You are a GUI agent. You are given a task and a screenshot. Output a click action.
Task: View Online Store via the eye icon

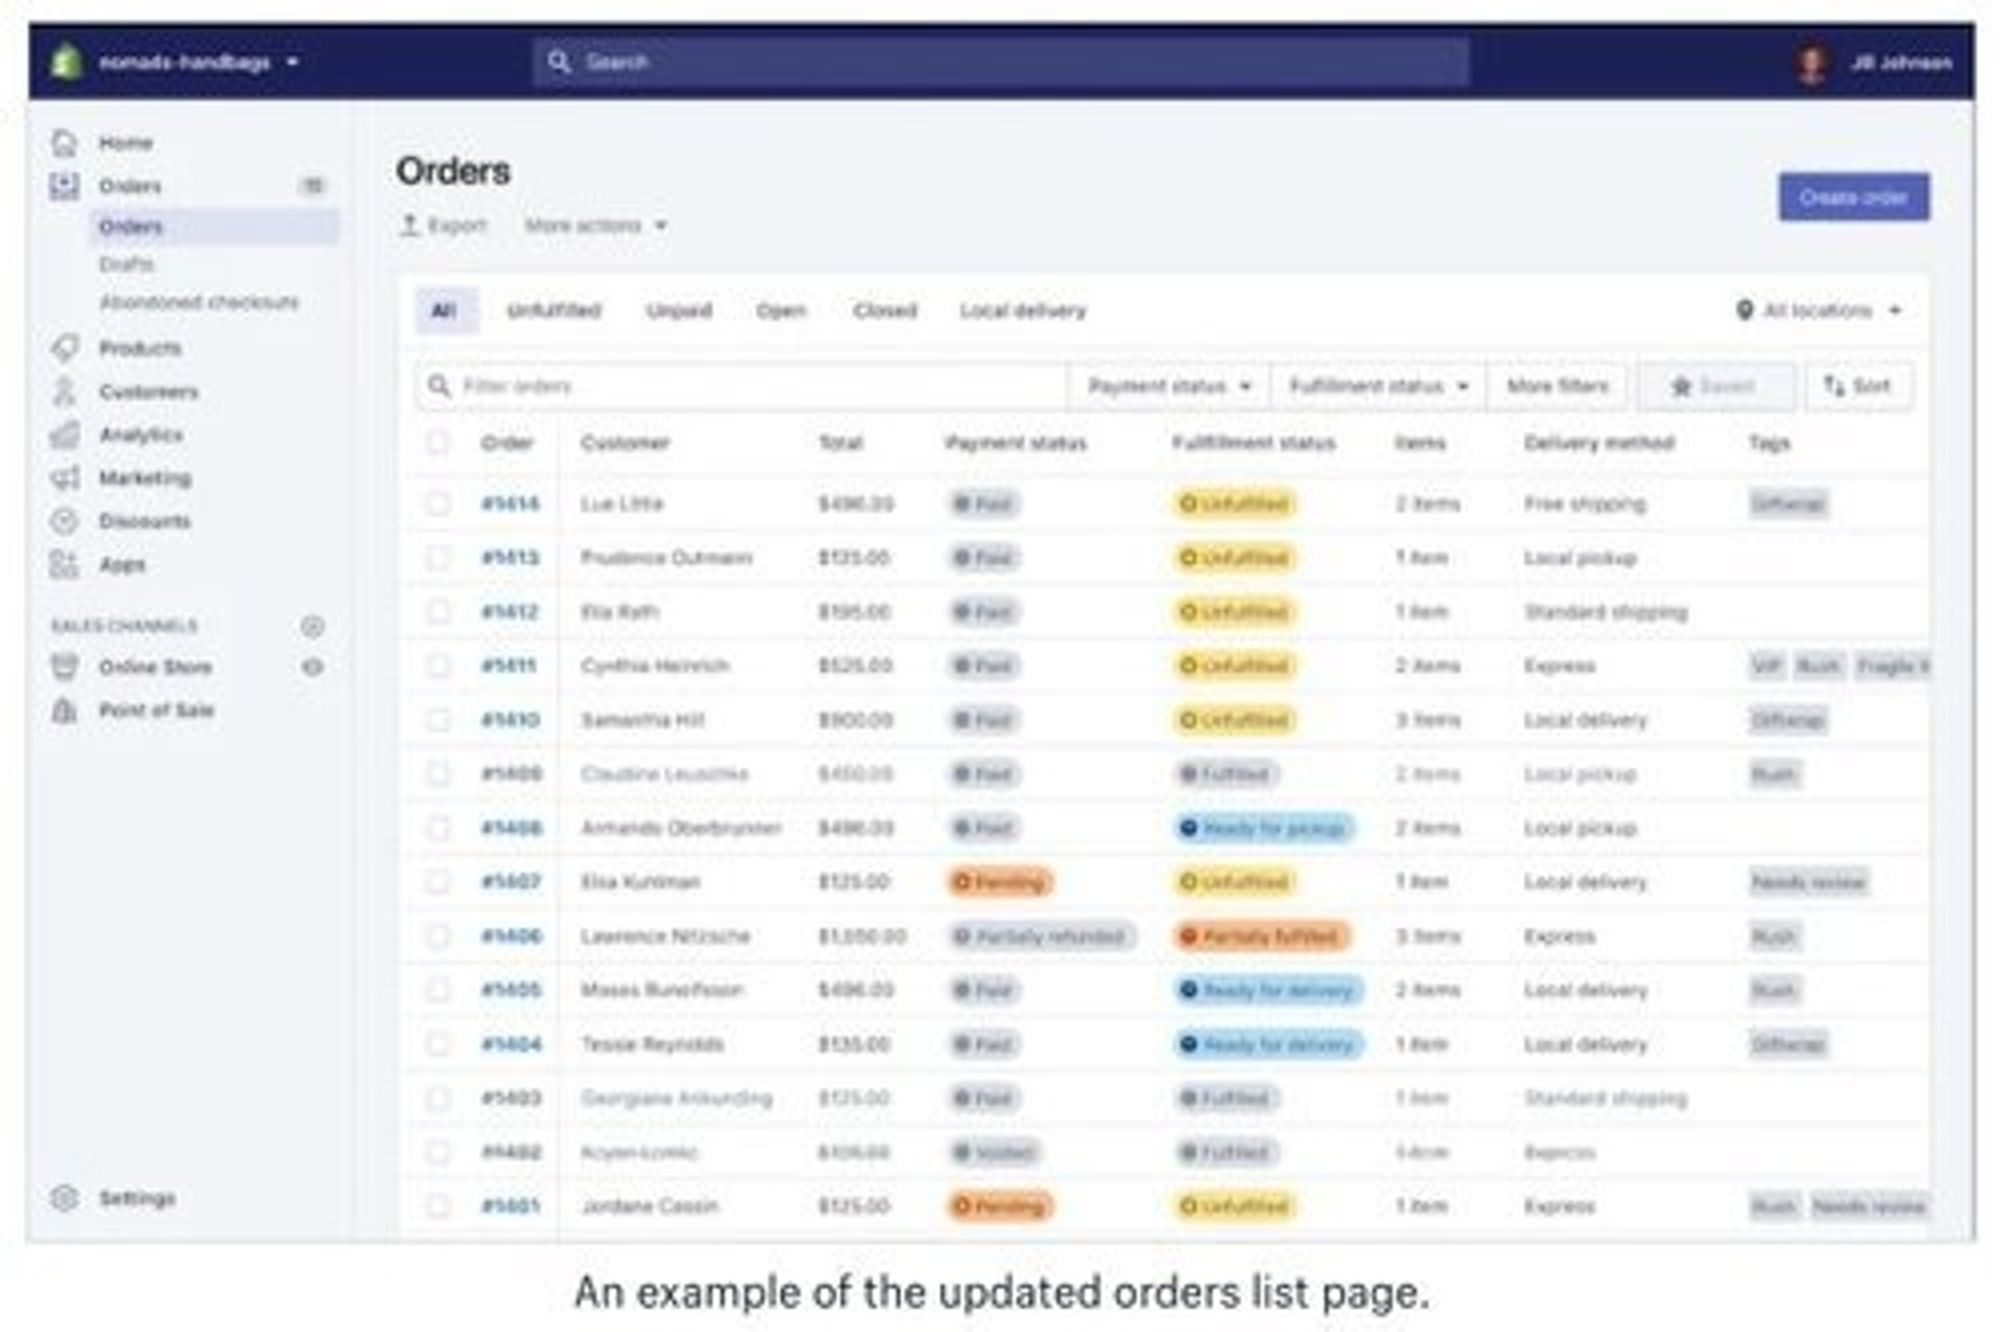313,667
